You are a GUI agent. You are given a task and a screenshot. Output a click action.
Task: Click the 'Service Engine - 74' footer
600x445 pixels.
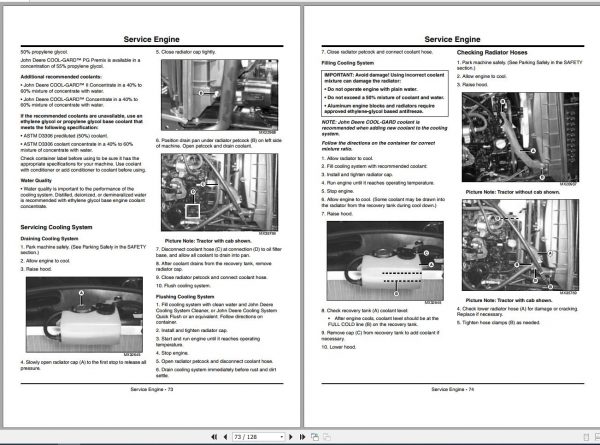453,389
